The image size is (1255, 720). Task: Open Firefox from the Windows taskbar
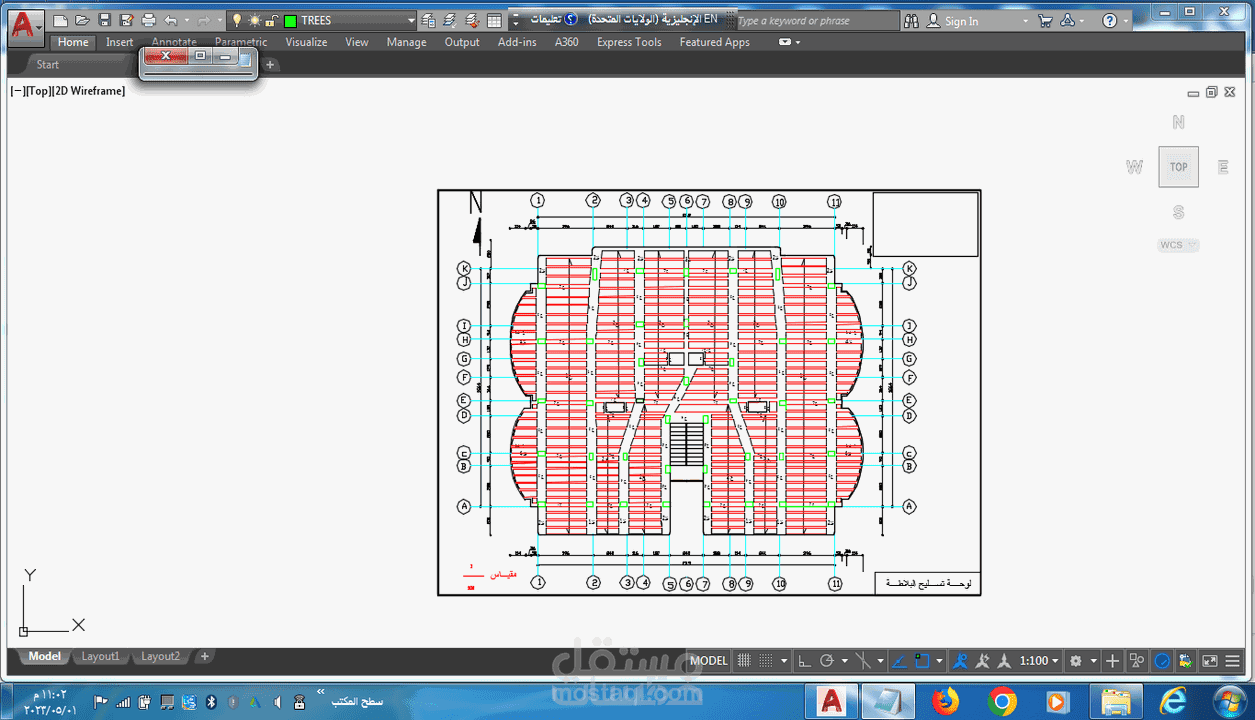[x=944, y=700]
